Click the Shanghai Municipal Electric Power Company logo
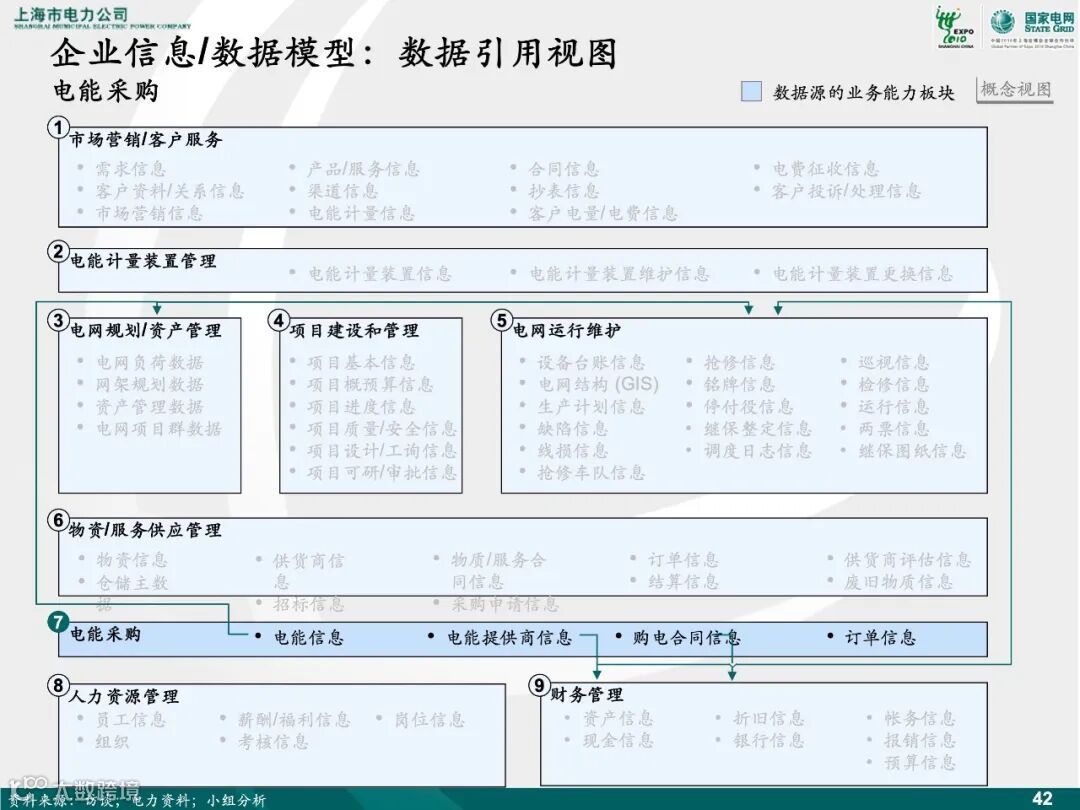This screenshot has height=810, width=1080. [x=102, y=18]
